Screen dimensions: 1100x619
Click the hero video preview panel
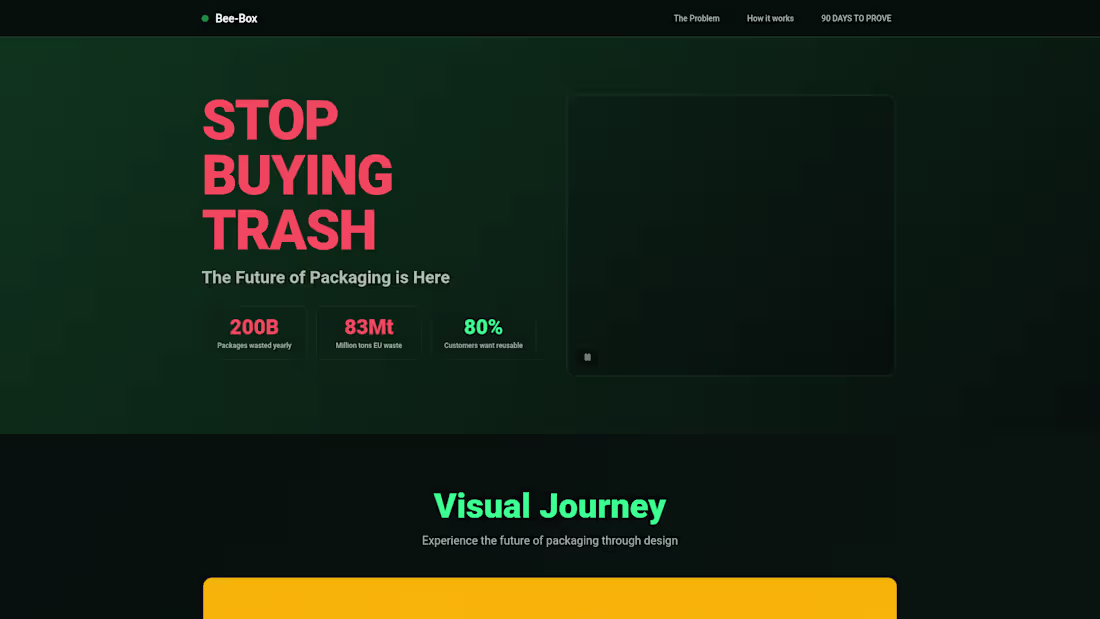tap(731, 235)
